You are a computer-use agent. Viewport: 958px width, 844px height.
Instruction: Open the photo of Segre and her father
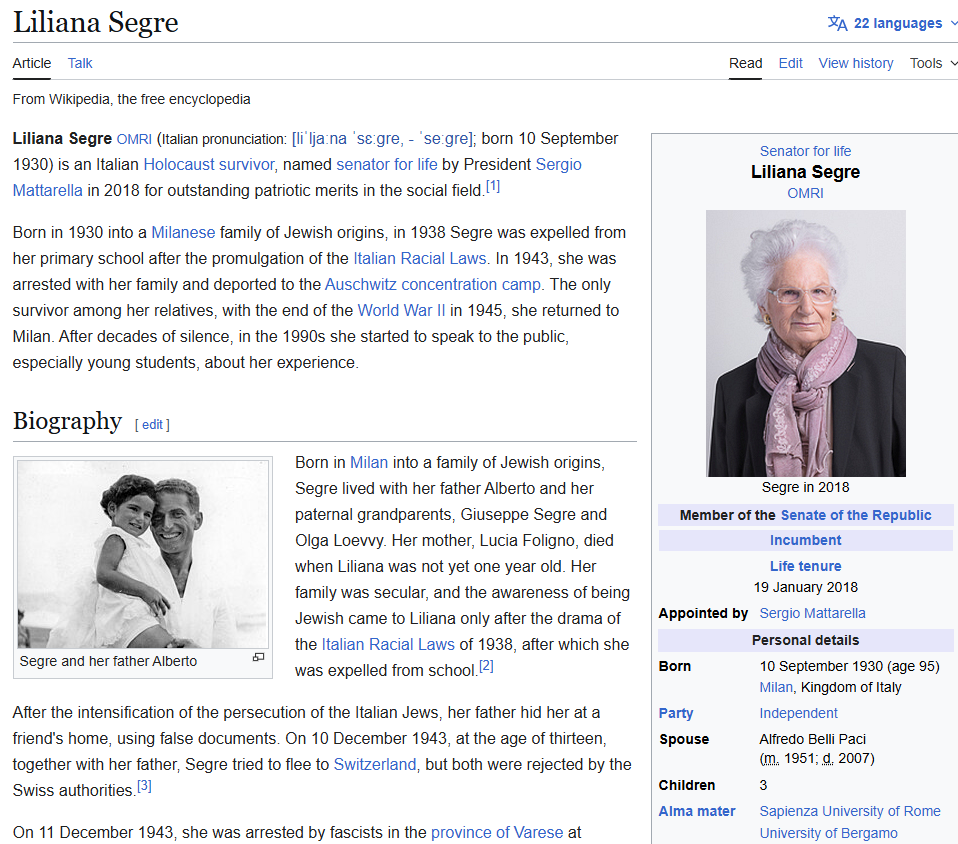(143, 554)
